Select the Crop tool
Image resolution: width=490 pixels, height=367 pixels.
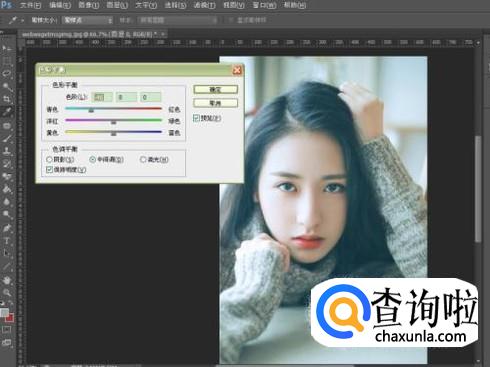[7, 99]
